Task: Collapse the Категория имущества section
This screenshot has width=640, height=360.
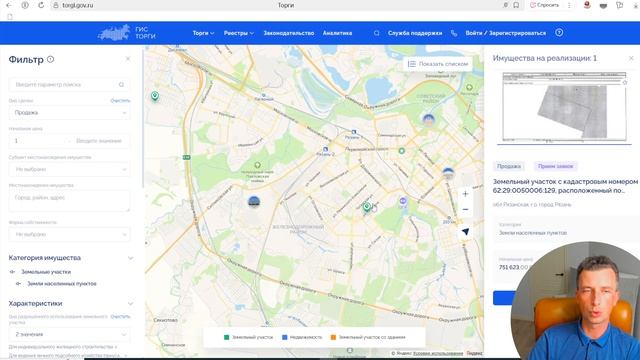Action: point(131,258)
